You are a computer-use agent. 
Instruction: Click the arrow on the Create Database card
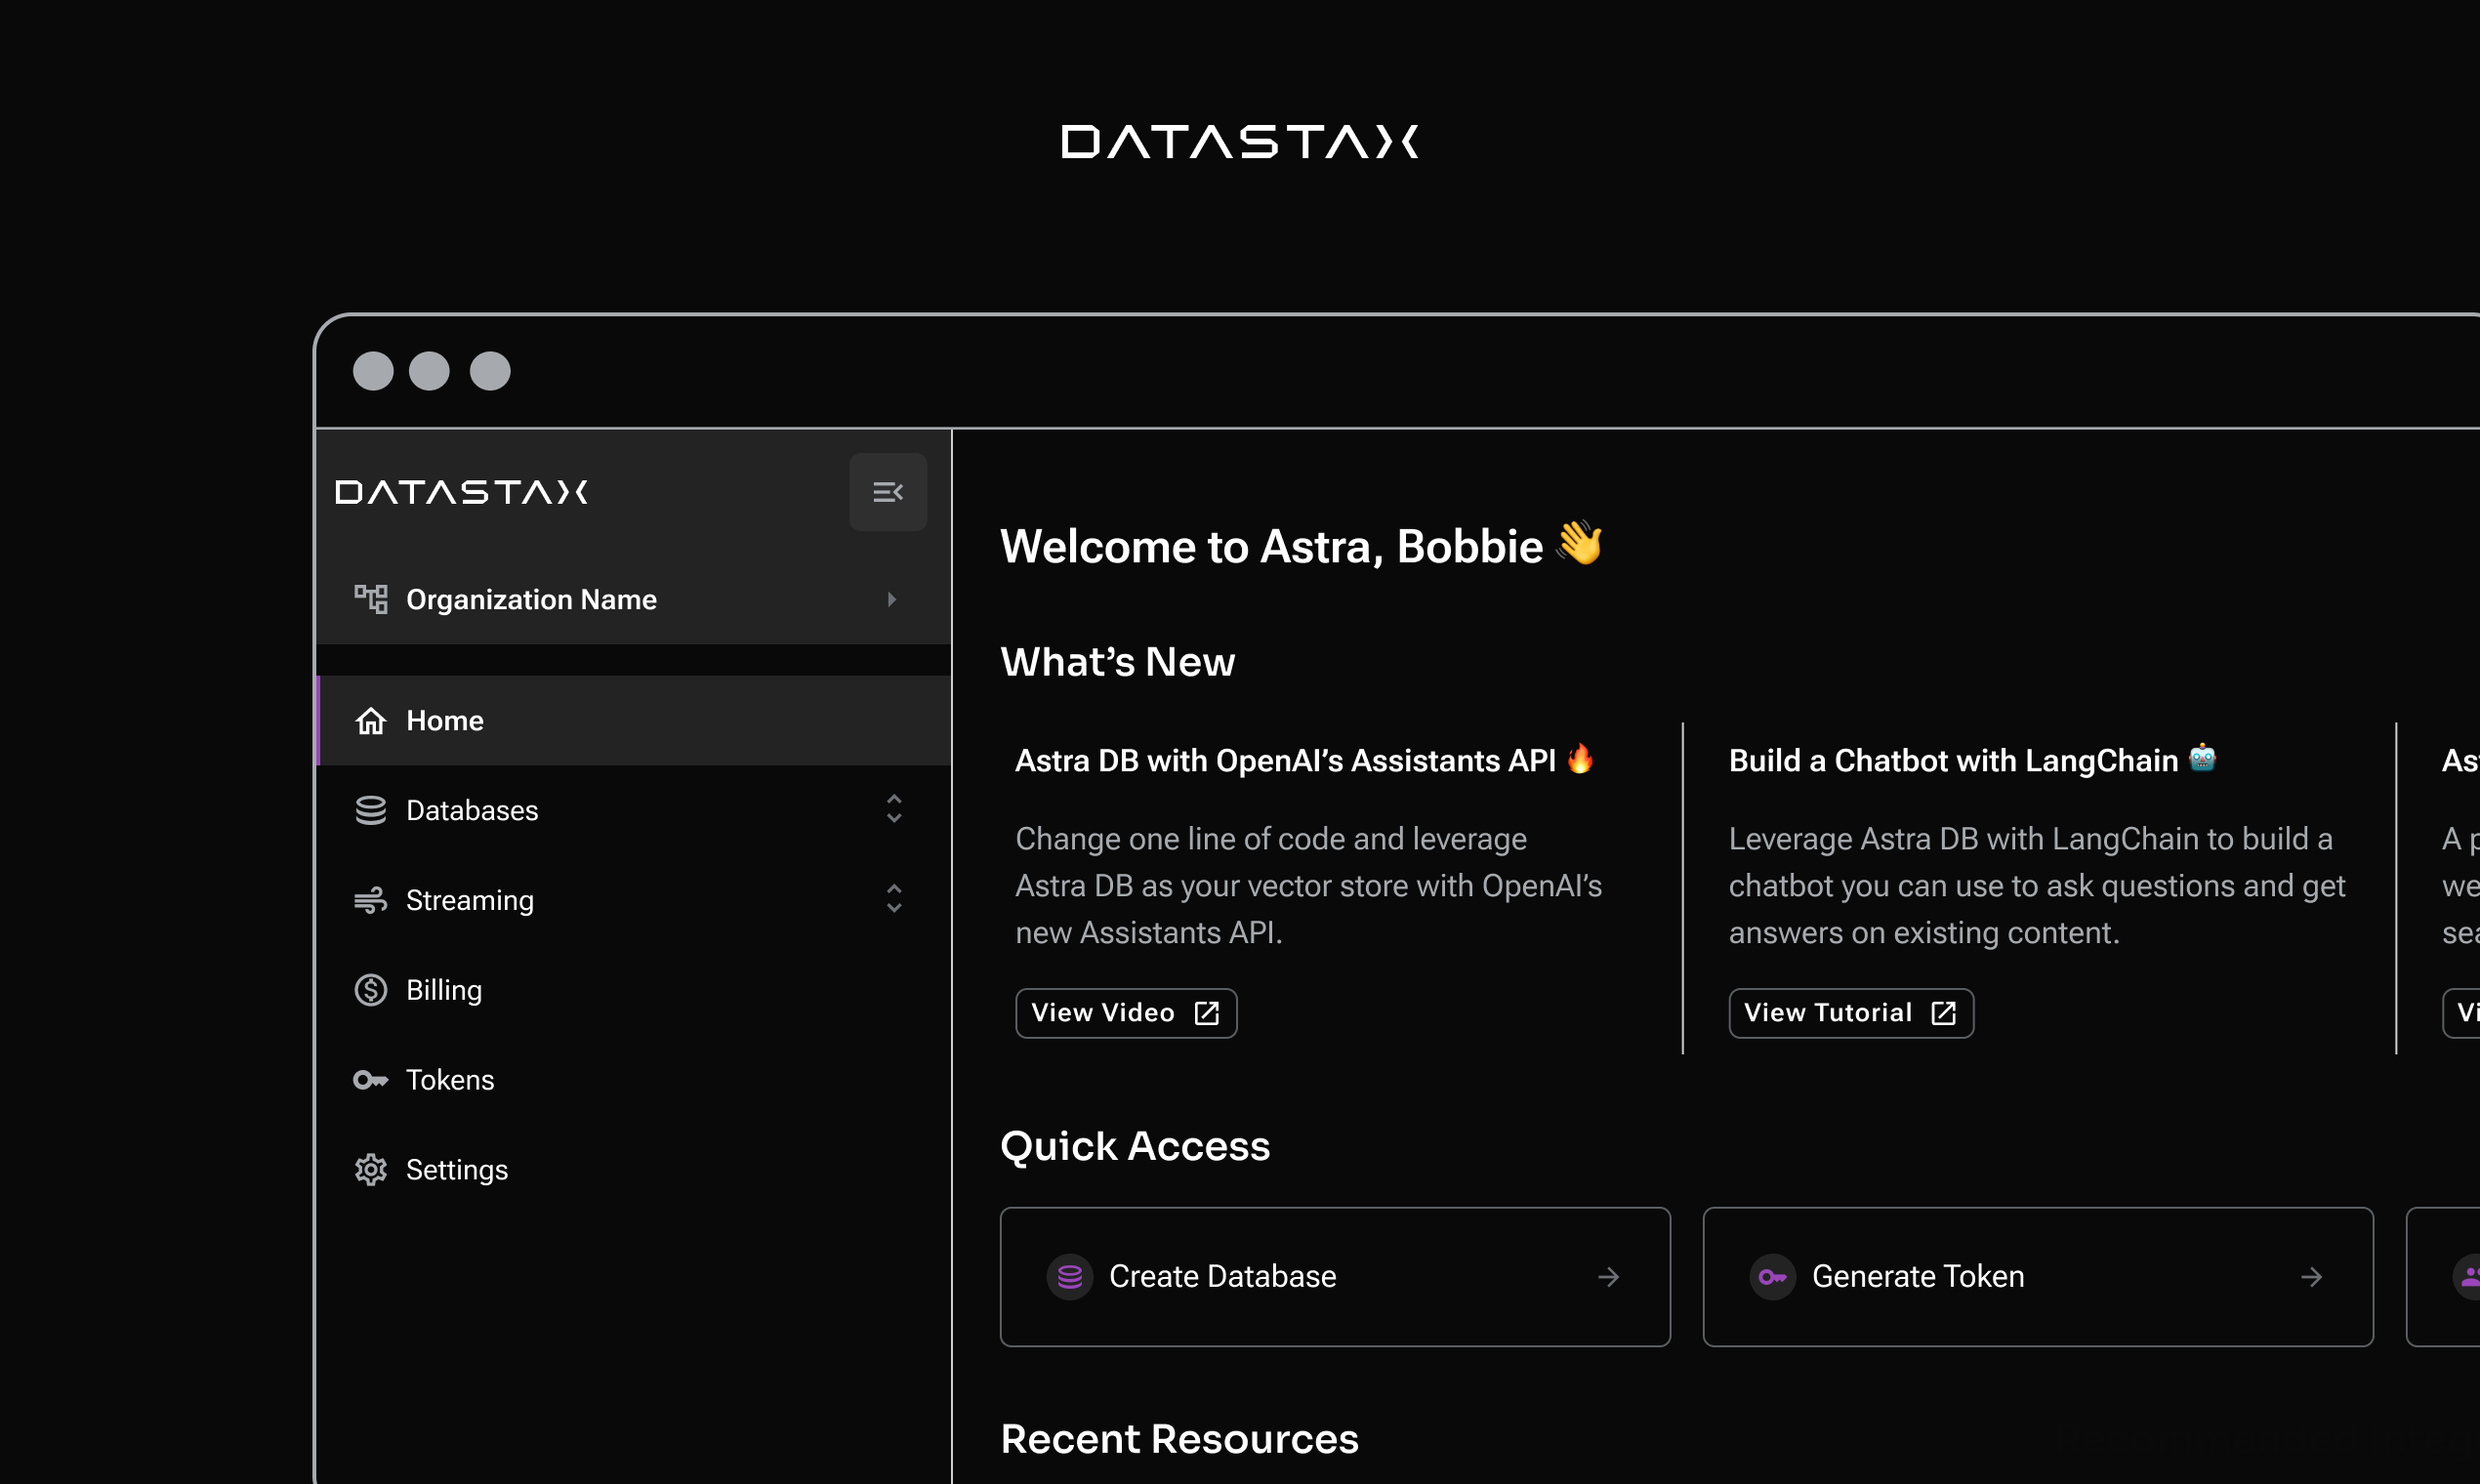1609,1277
